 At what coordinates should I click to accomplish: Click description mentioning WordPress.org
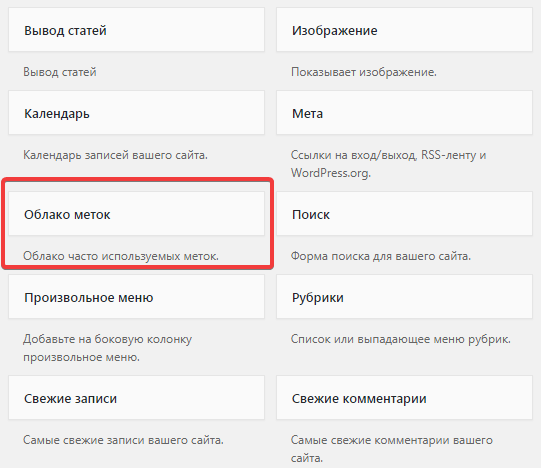[x=388, y=164]
